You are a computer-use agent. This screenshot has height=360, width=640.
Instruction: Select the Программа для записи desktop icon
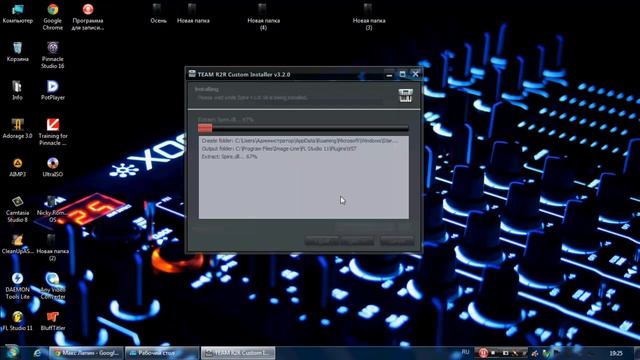click(x=88, y=17)
